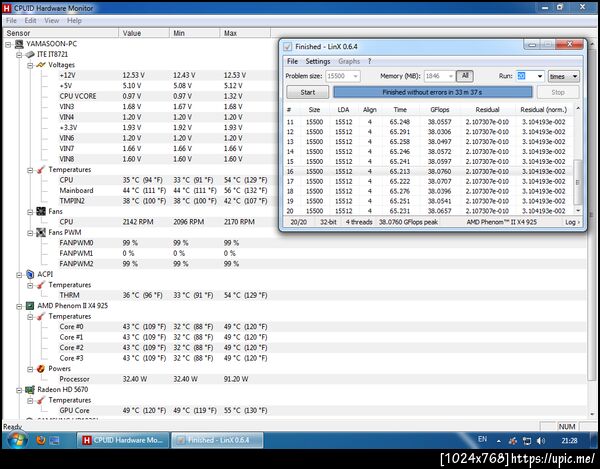This screenshot has height=469, width=600.
Task: Open the LinX File menu
Action: (x=292, y=61)
